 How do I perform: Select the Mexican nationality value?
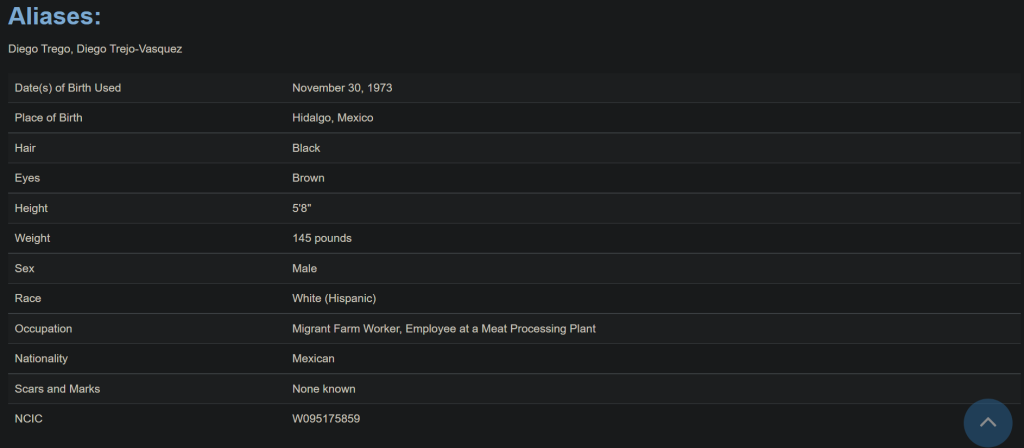(313, 358)
